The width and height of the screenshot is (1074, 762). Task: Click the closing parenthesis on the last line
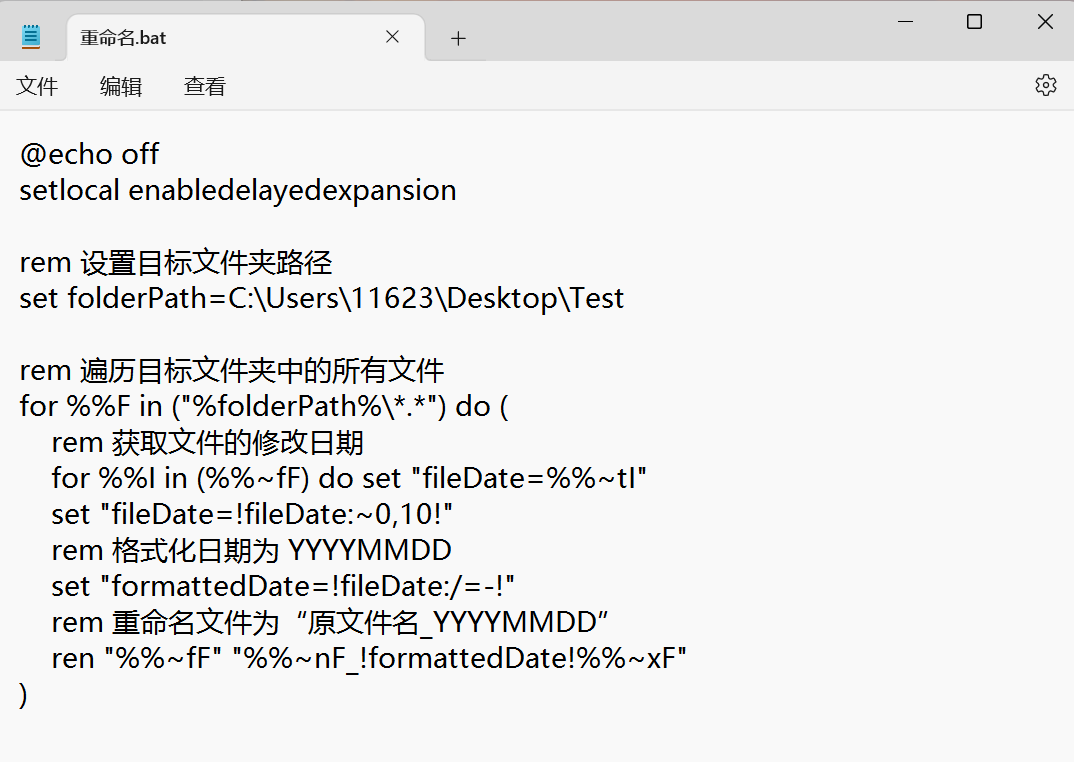click(x=24, y=695)
